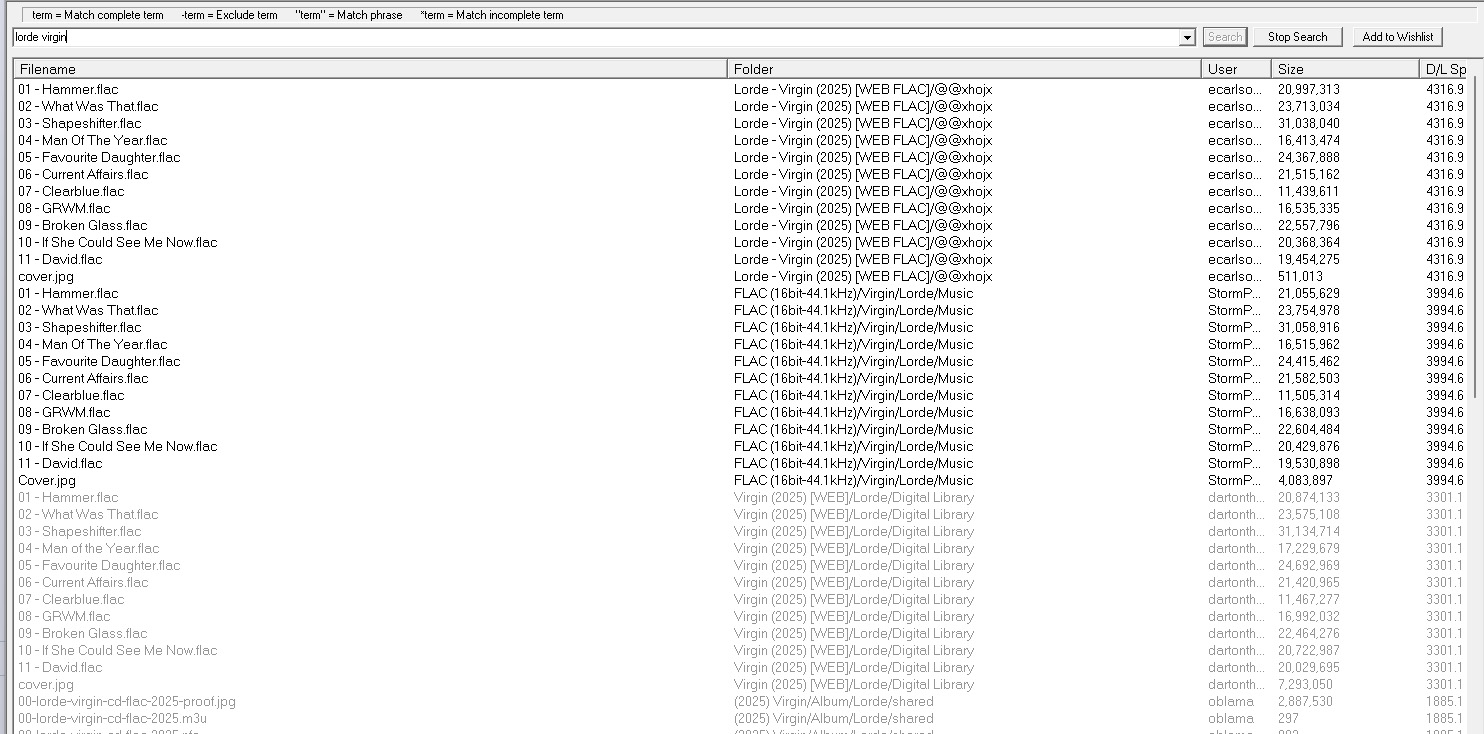
Task: Click the size value 24,692,969
Action: pyautogui.click(x=1309, y=565)
